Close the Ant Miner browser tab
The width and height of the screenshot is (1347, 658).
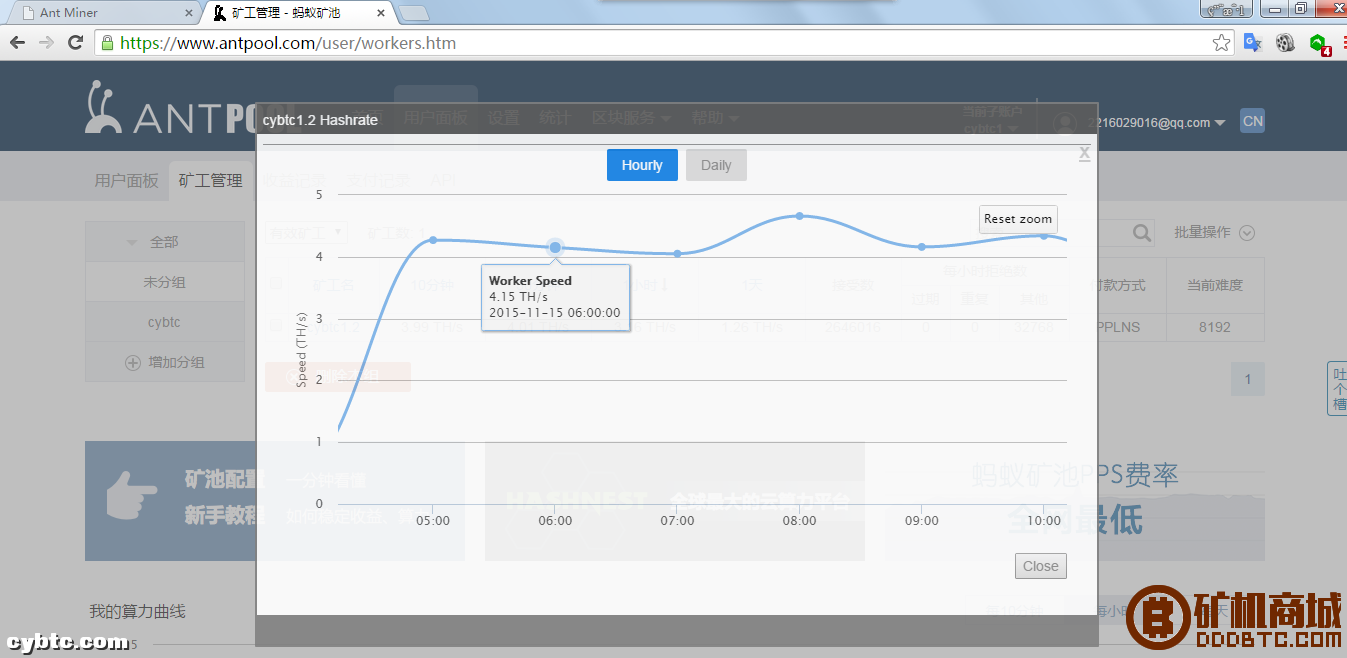click(x=189, y=13)
